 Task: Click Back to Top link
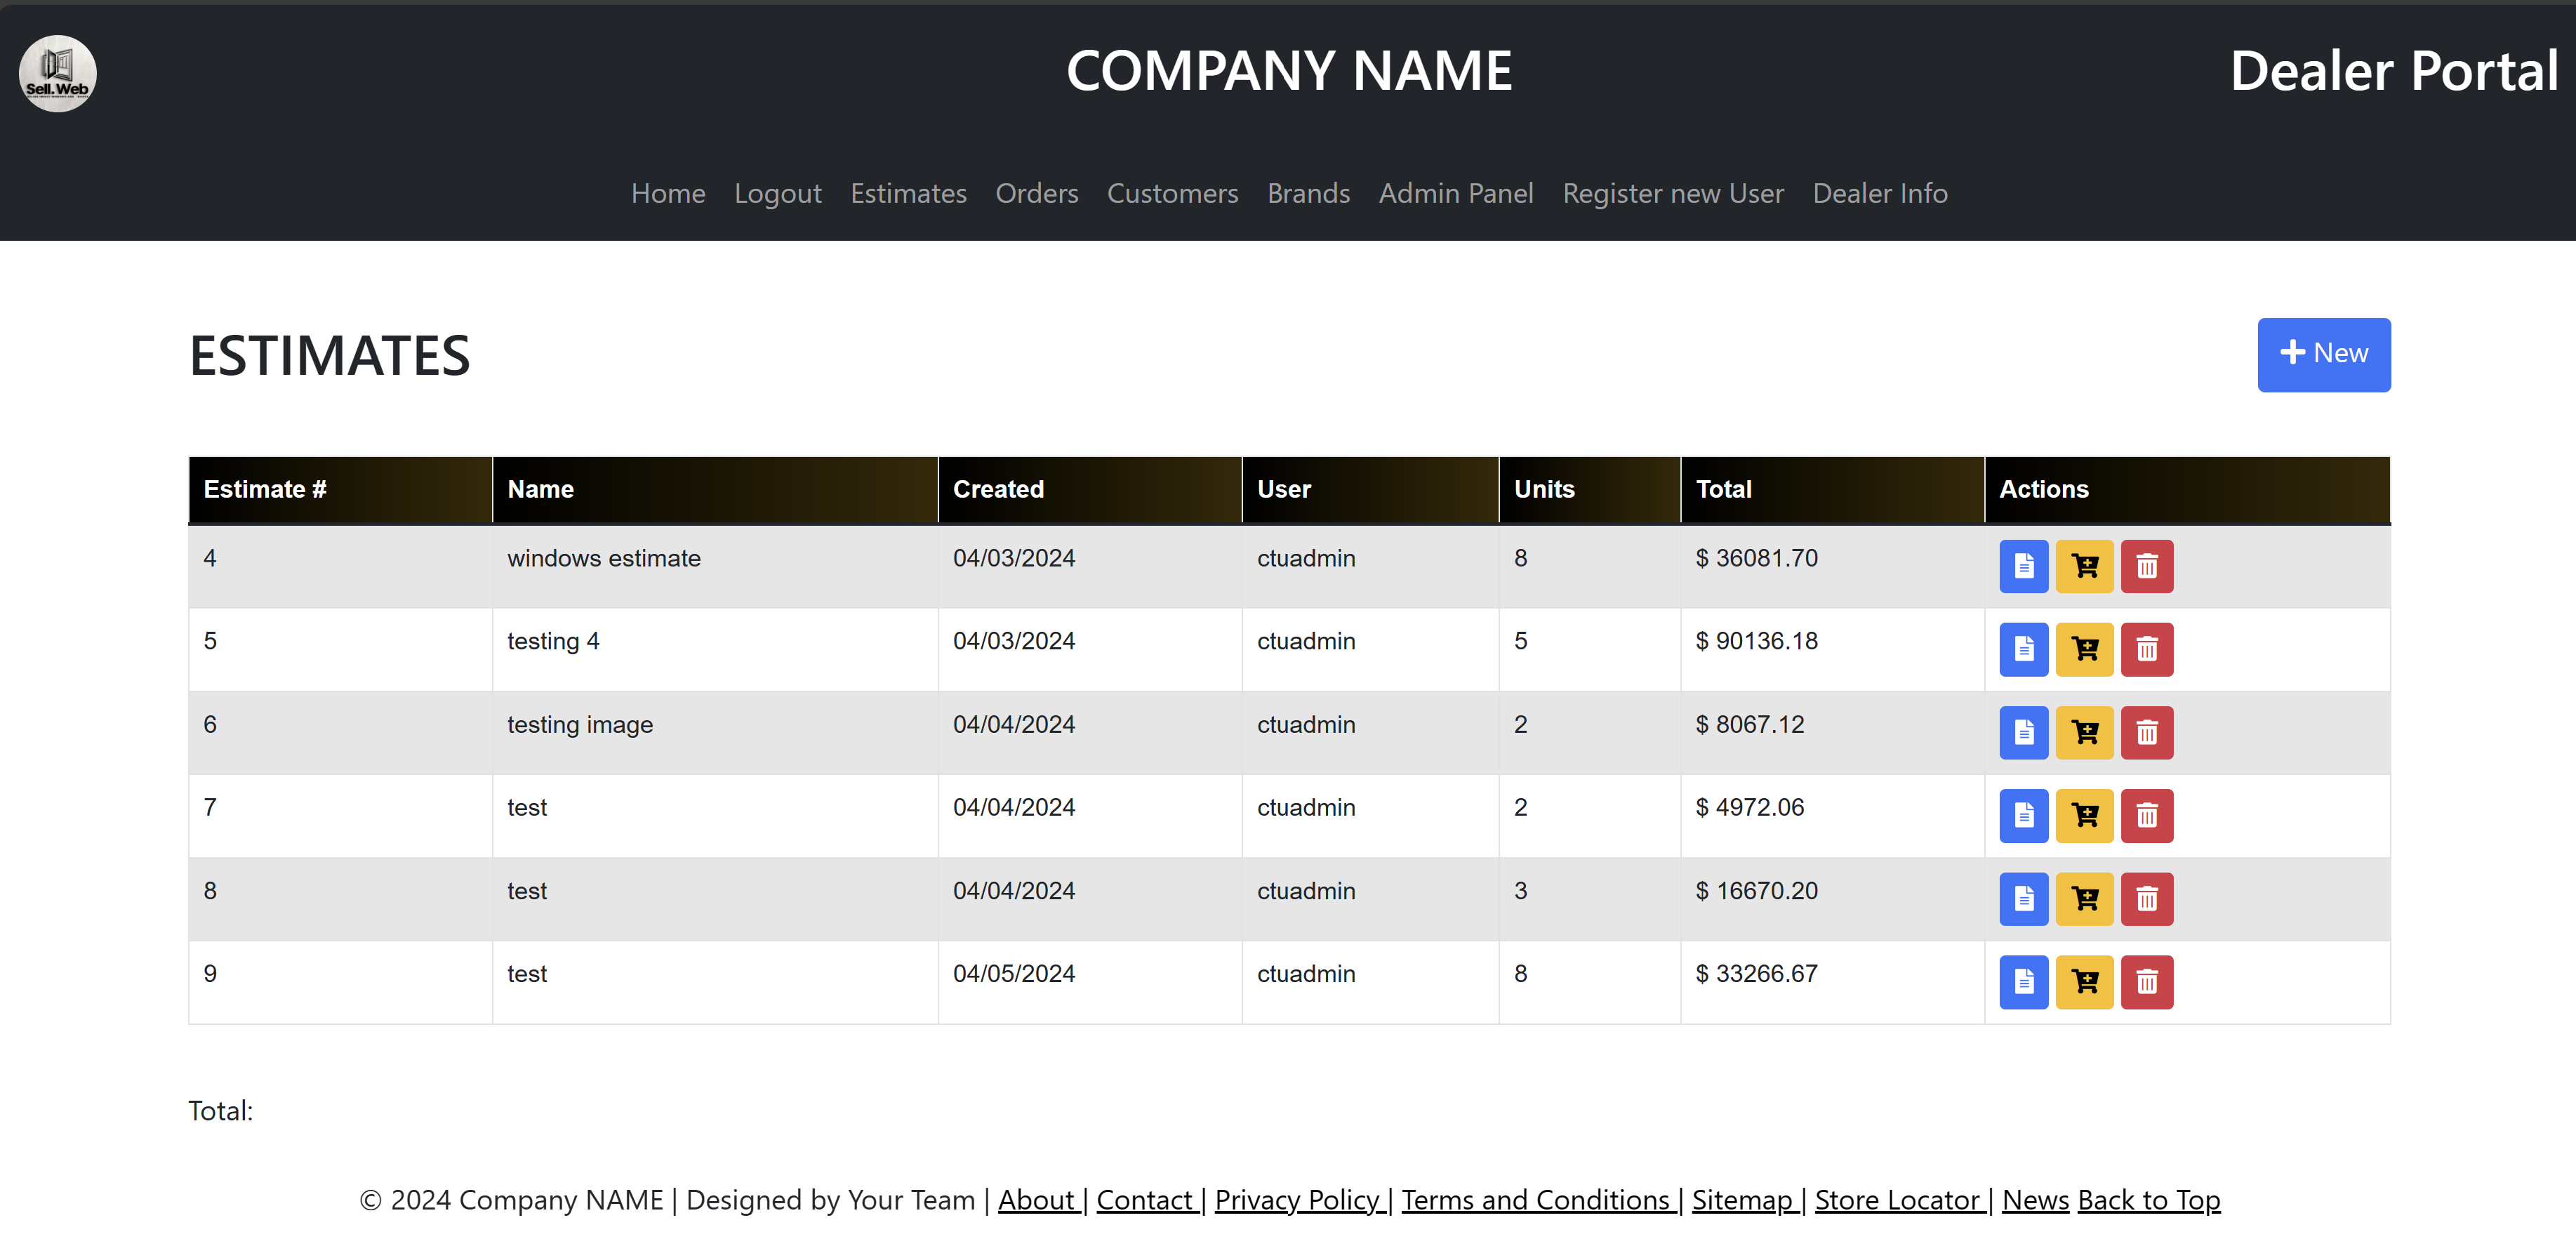tap(2148, 1199)
